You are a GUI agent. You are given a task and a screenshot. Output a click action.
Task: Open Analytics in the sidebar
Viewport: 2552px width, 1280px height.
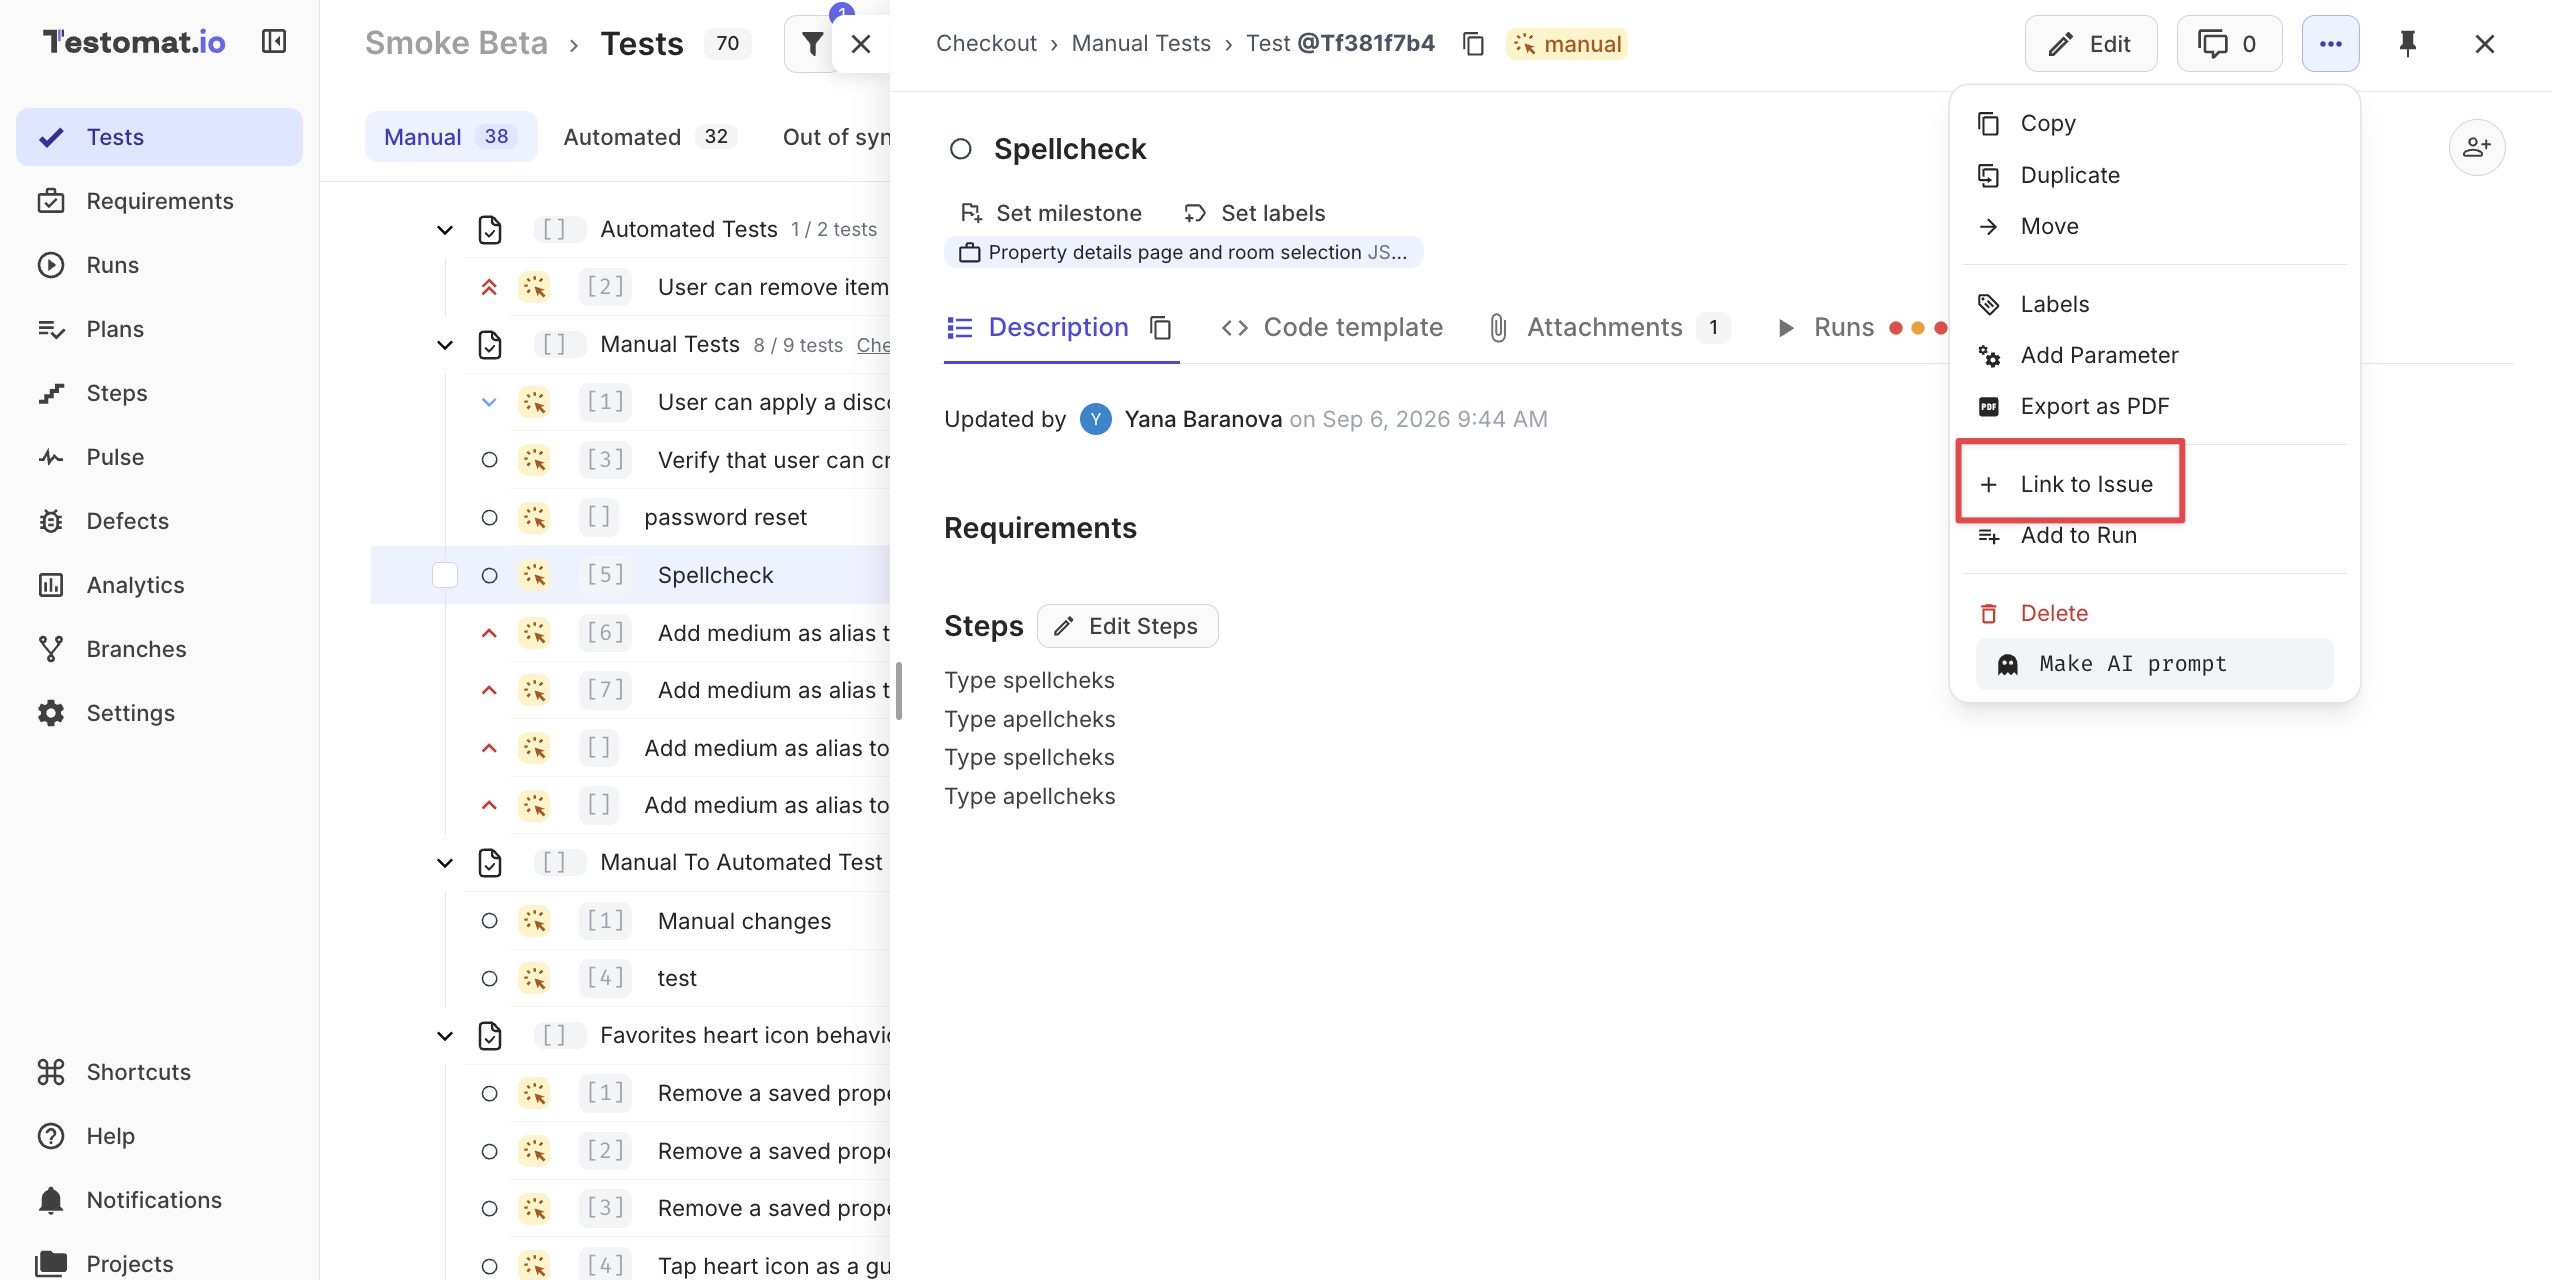pos(159,585)
